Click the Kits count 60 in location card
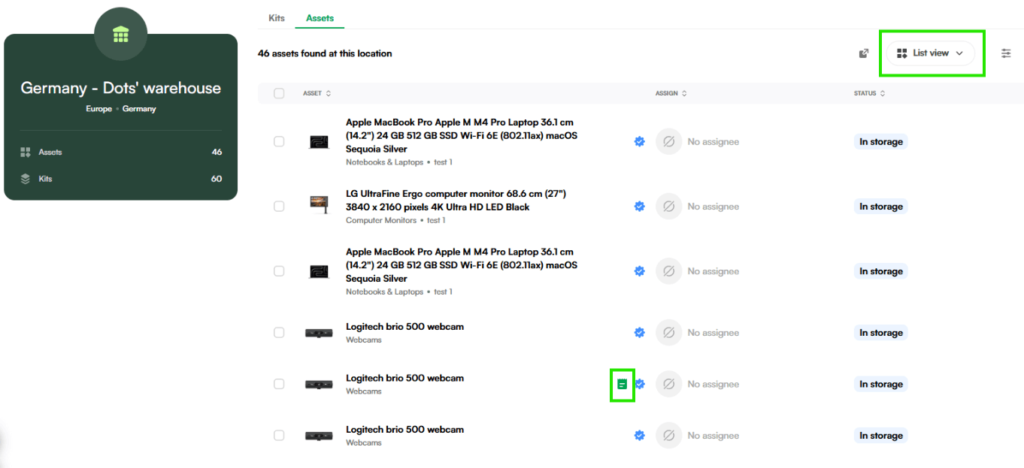 tap(216, 179)
